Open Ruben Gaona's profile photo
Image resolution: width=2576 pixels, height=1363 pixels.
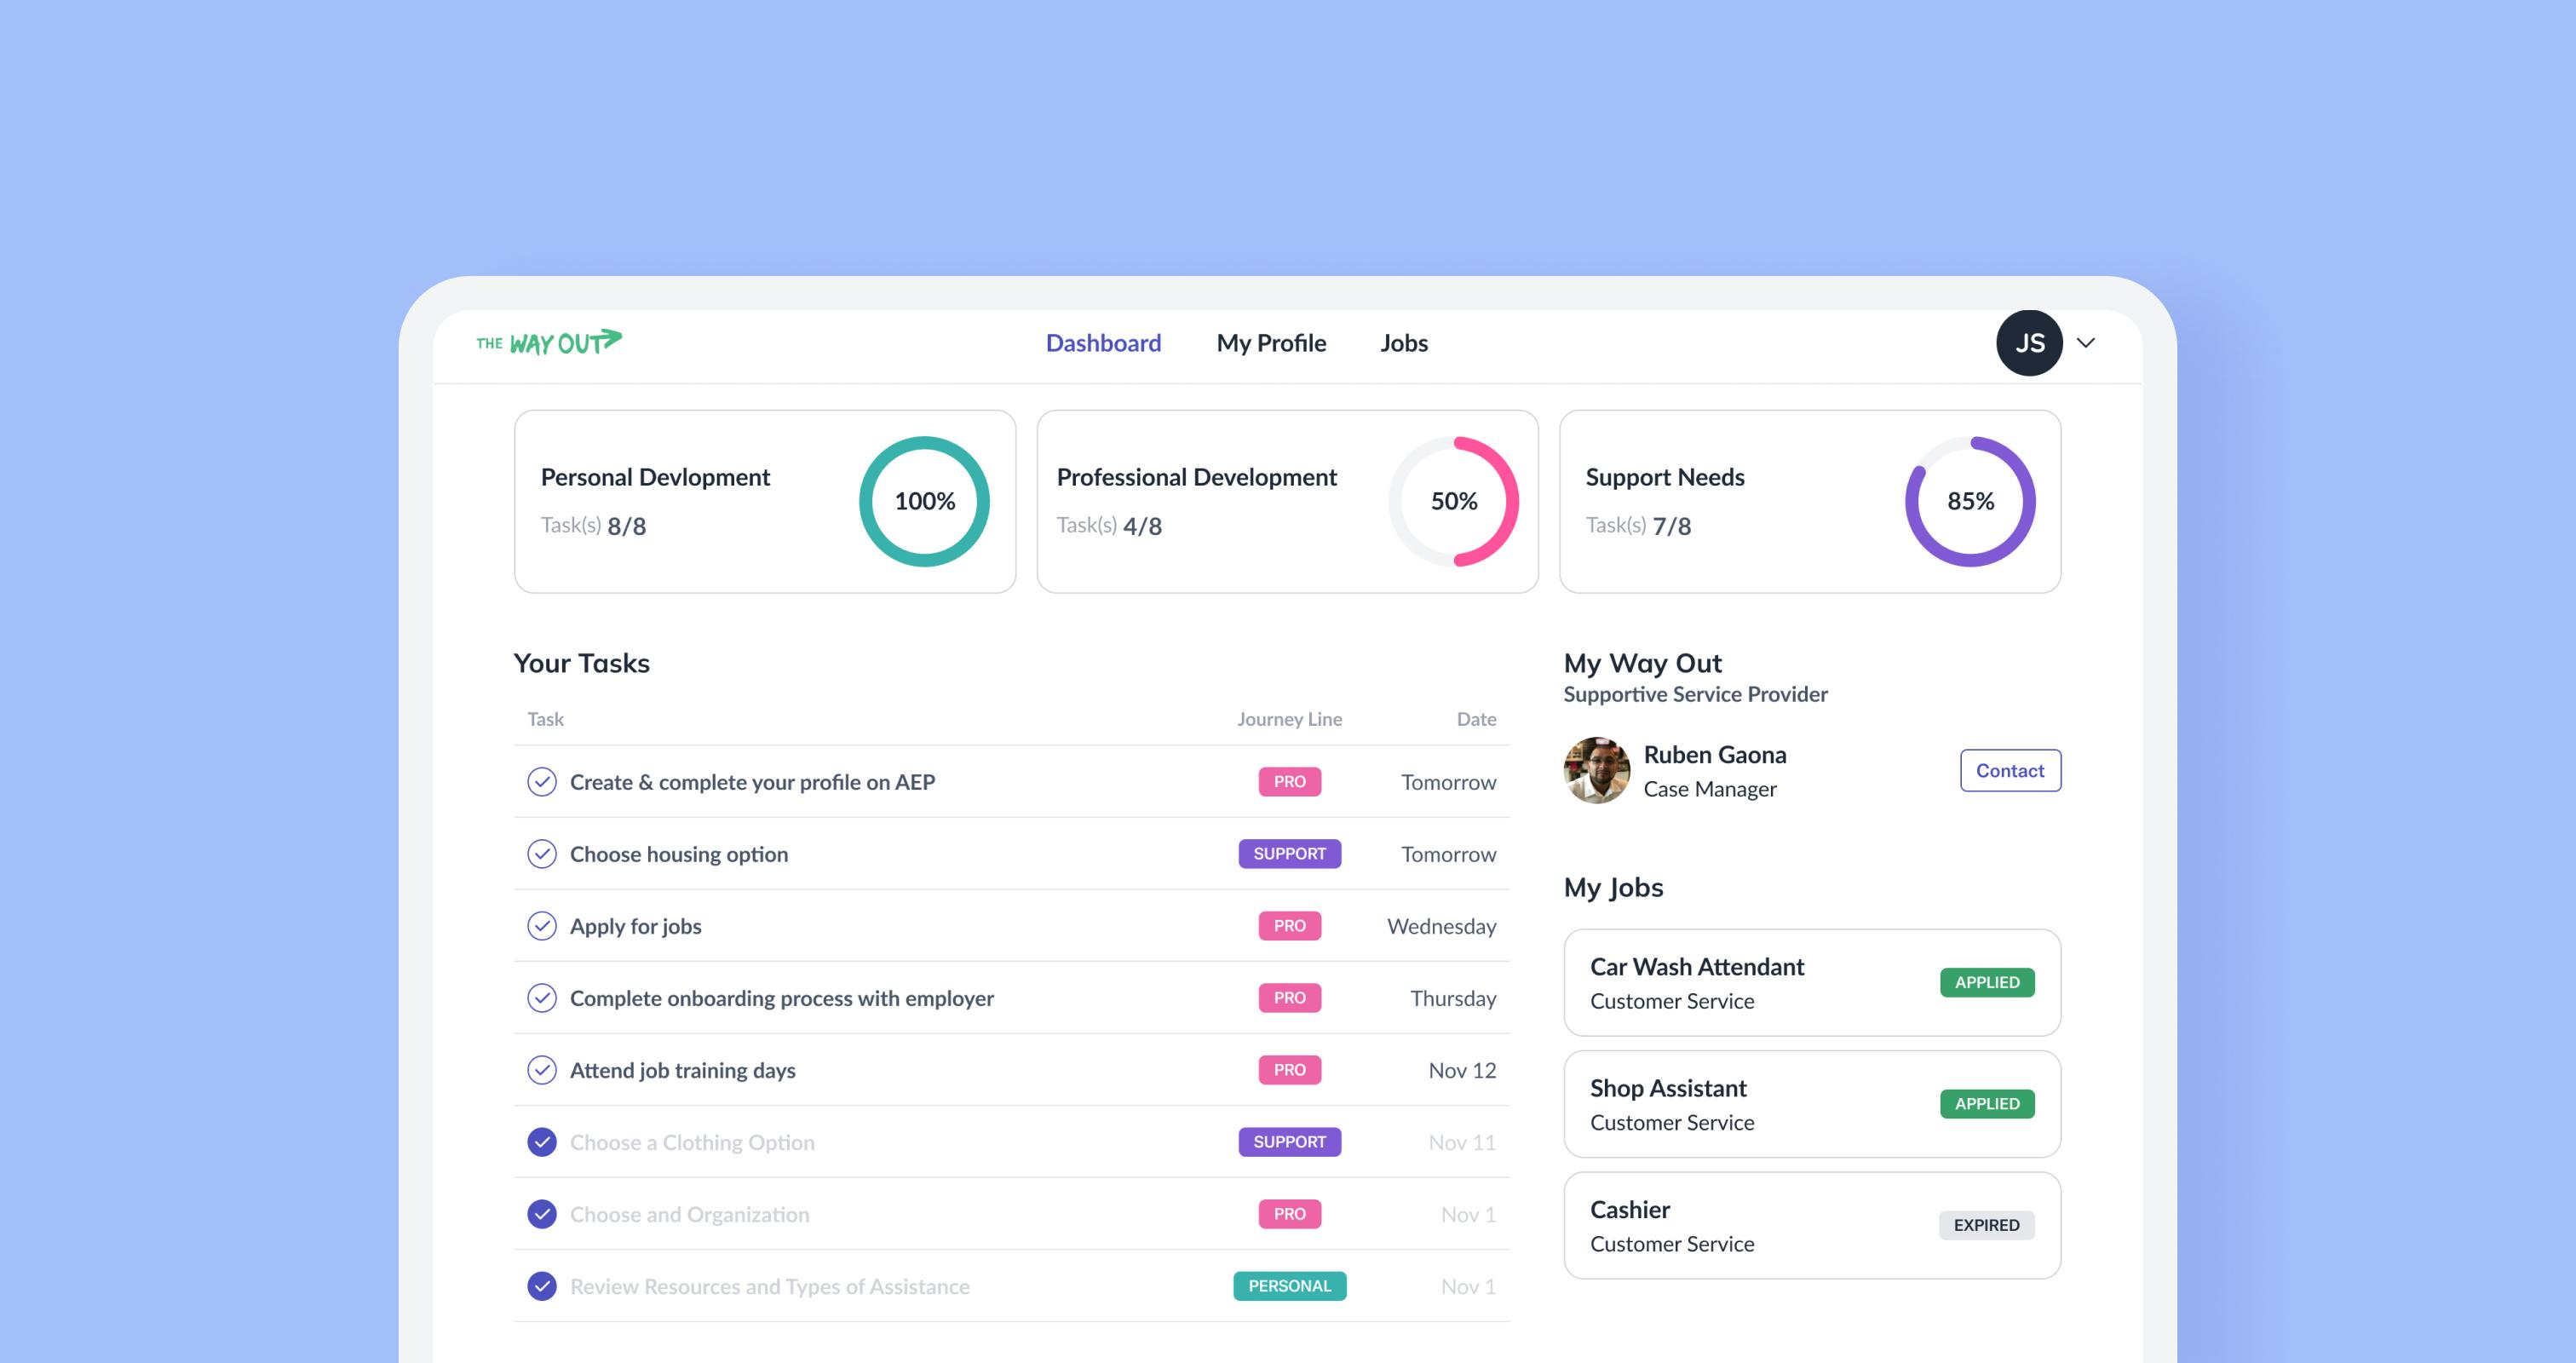[x=1597, y=770]
